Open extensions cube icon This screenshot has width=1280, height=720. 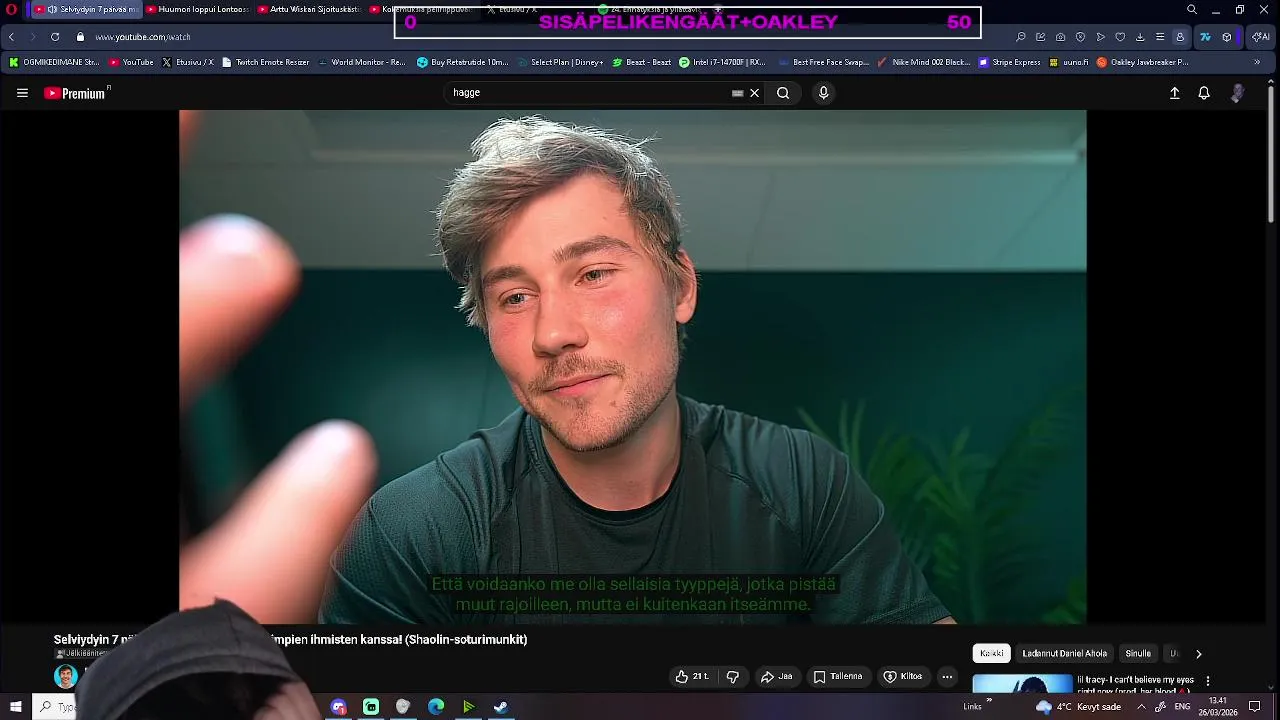(x=1227, y=37)
